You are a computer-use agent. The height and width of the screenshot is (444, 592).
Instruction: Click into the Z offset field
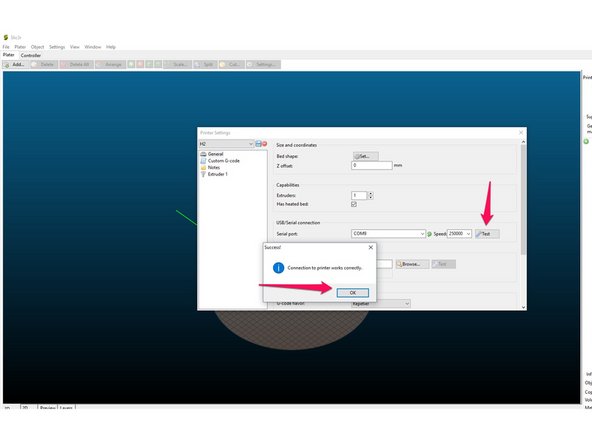(x=372, y=165)
